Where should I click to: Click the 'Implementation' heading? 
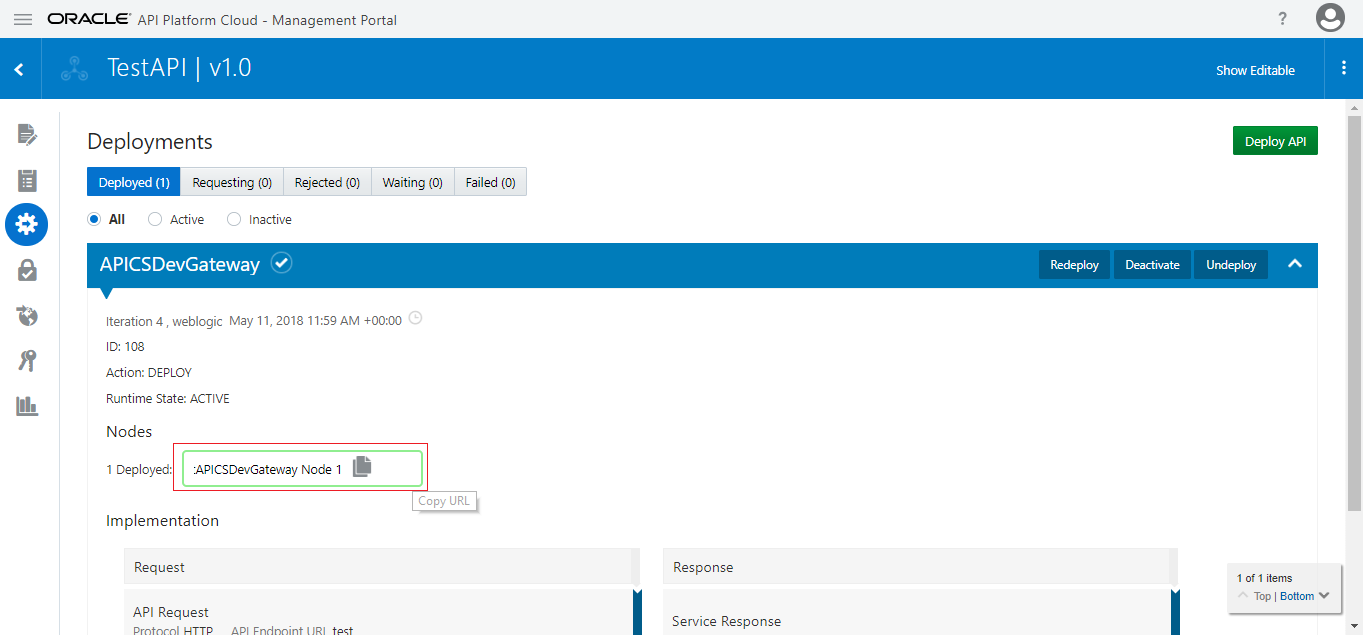(162, 520)
